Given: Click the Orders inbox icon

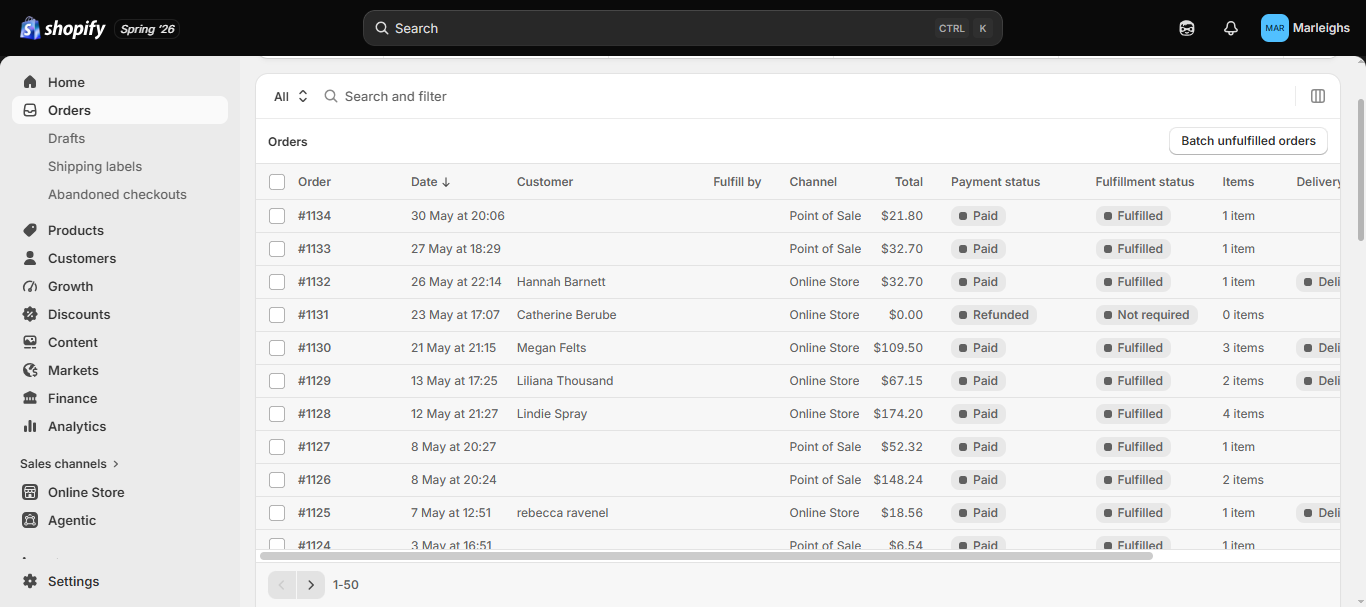Looking at the screenshot, I should (30, 110).
